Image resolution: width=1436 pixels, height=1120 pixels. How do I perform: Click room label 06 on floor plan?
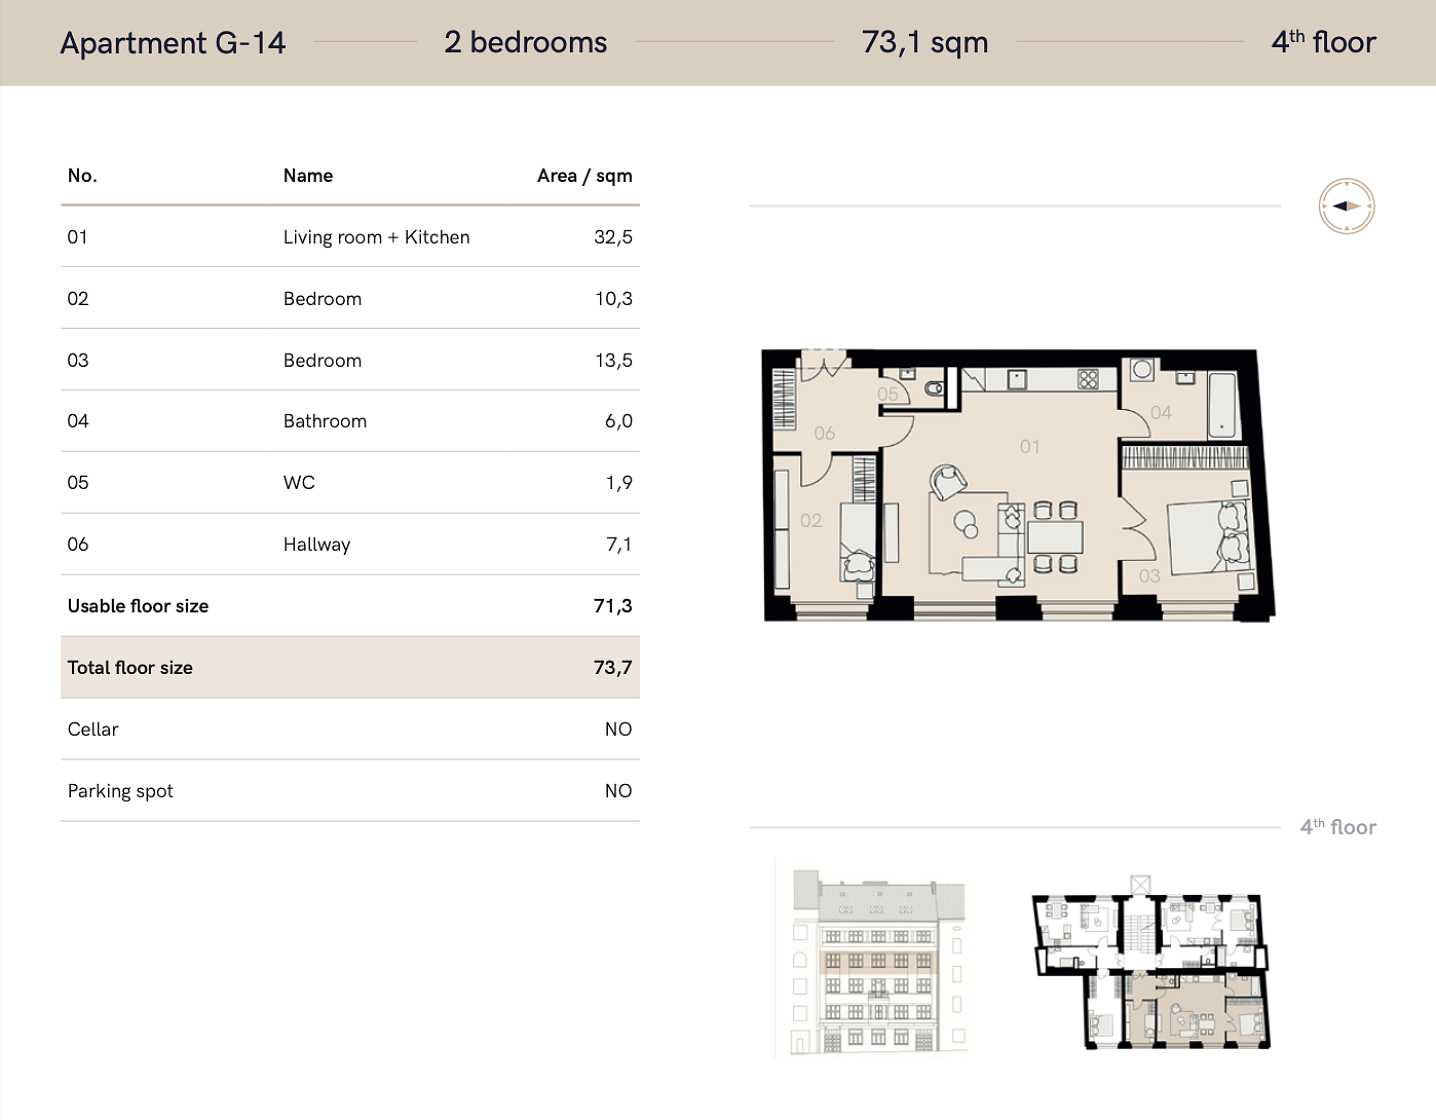pyautogui.click(x=824, y=433)
